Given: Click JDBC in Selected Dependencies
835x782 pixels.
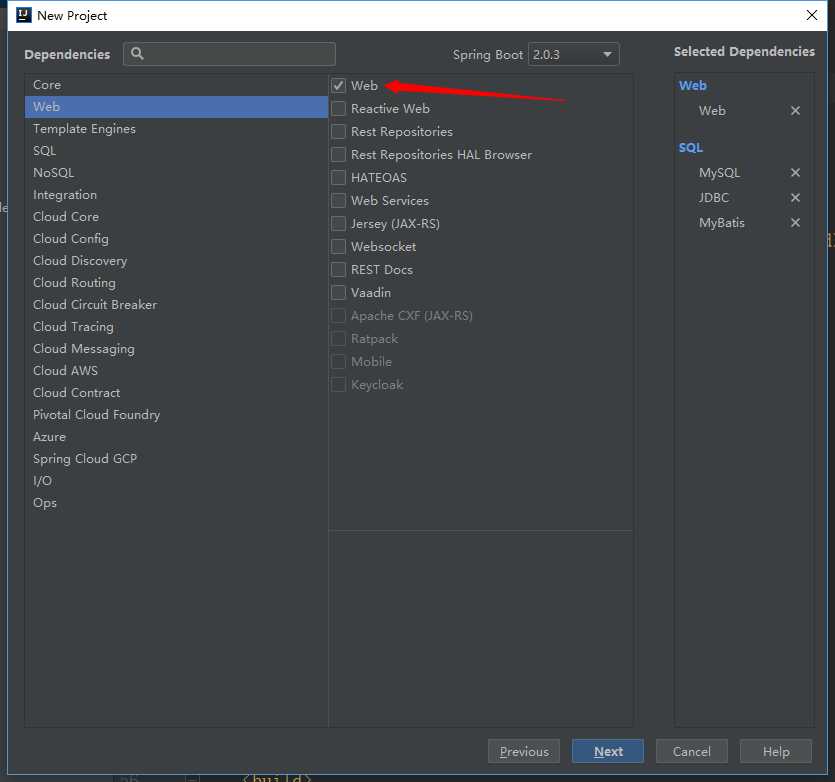Looking at the screenshot, I should point(714,198).
